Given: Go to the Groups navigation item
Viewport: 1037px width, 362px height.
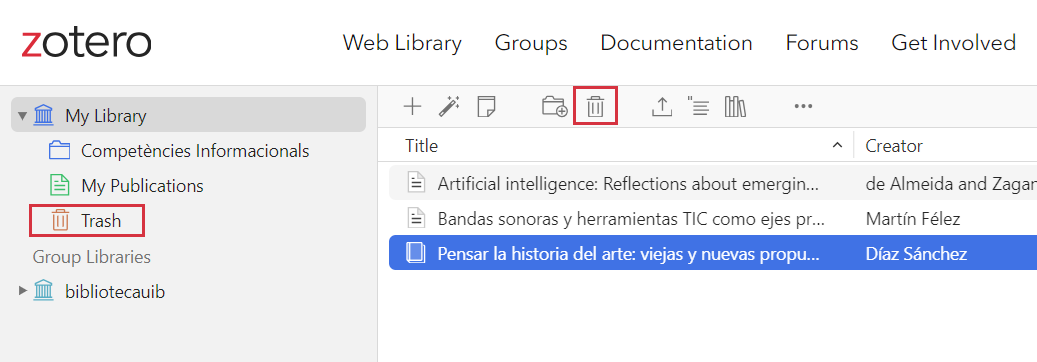Looking at the screenshot, I should pyautogui.click(x=531, y=43).
